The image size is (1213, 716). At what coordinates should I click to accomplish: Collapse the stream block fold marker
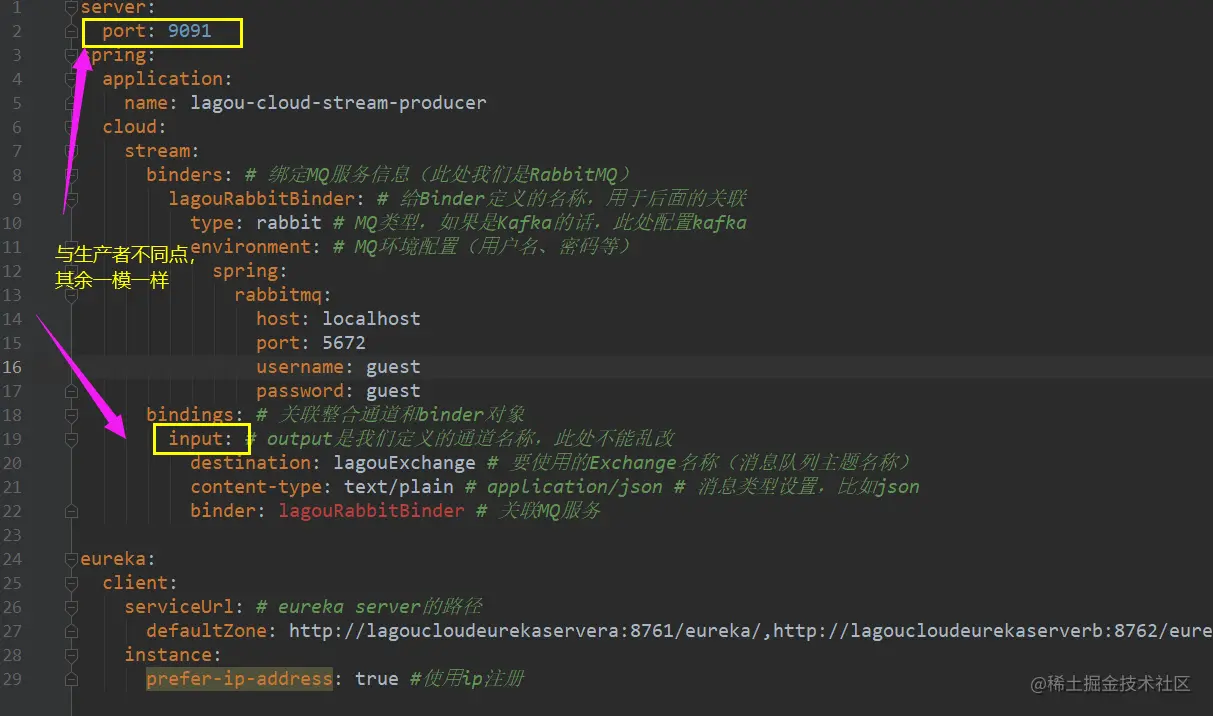tap(70, 151)
